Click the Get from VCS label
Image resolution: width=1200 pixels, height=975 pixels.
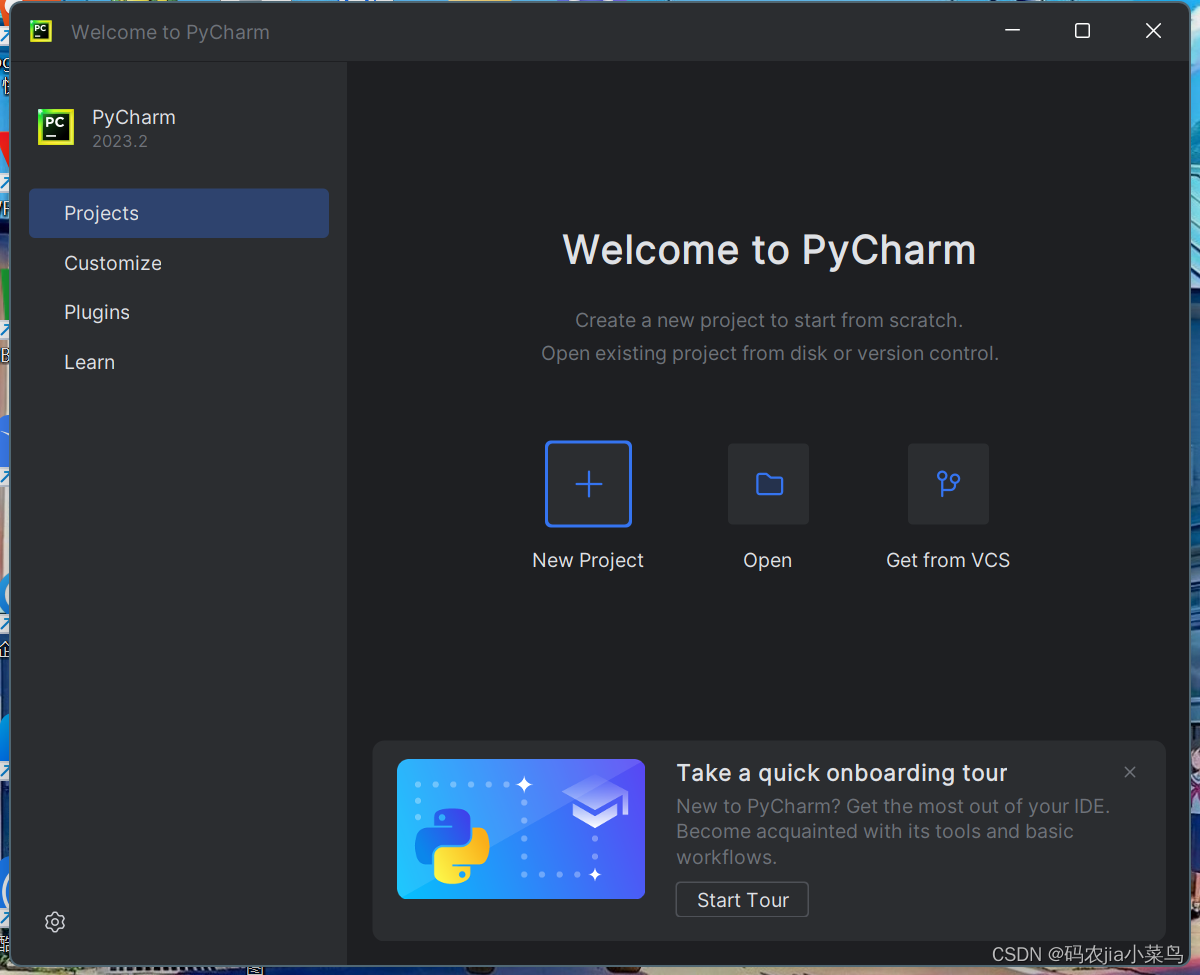tap(948, 560)
